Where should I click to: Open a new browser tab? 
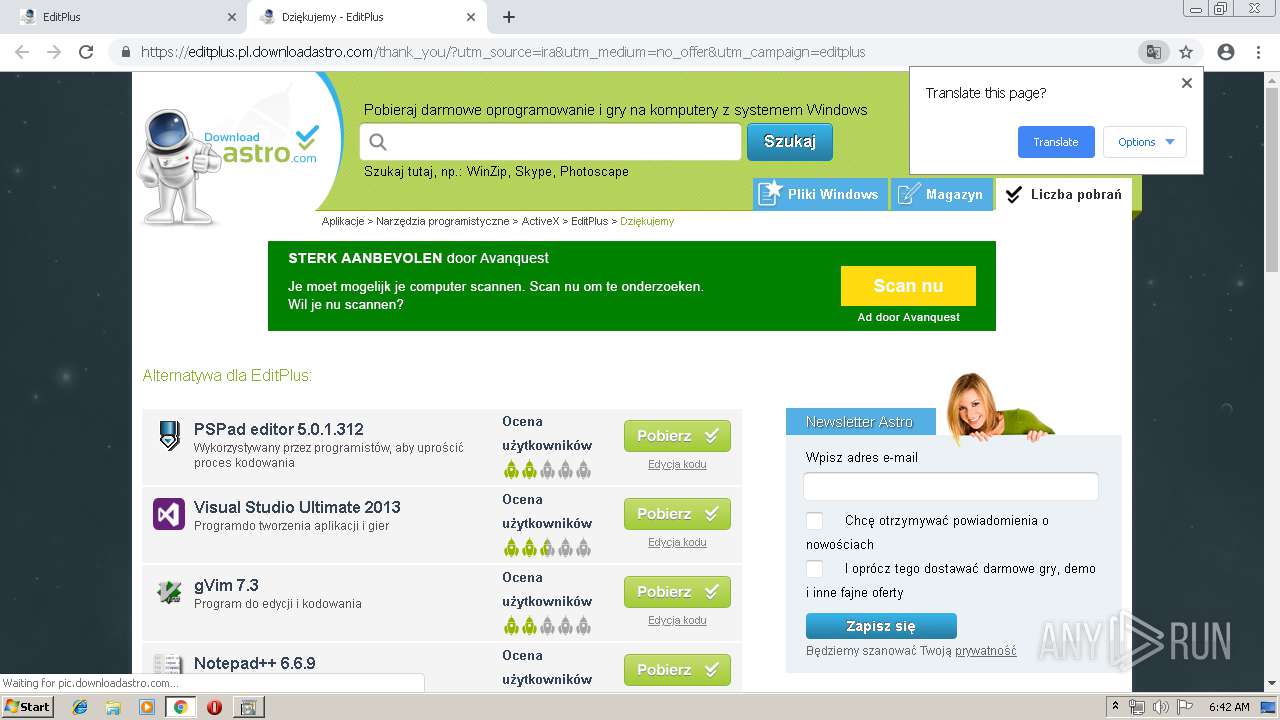[x=509, y=17]
